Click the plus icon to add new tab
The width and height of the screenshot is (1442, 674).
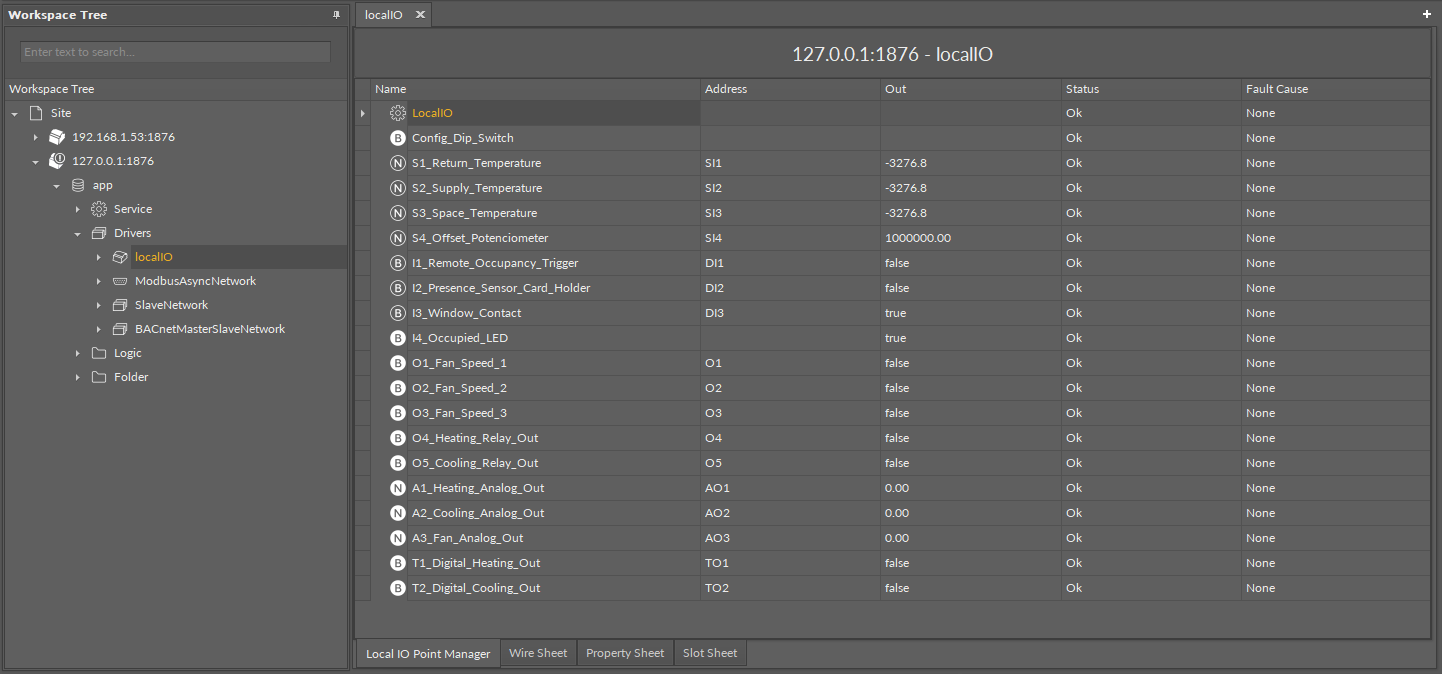(x=1427, y=14)
